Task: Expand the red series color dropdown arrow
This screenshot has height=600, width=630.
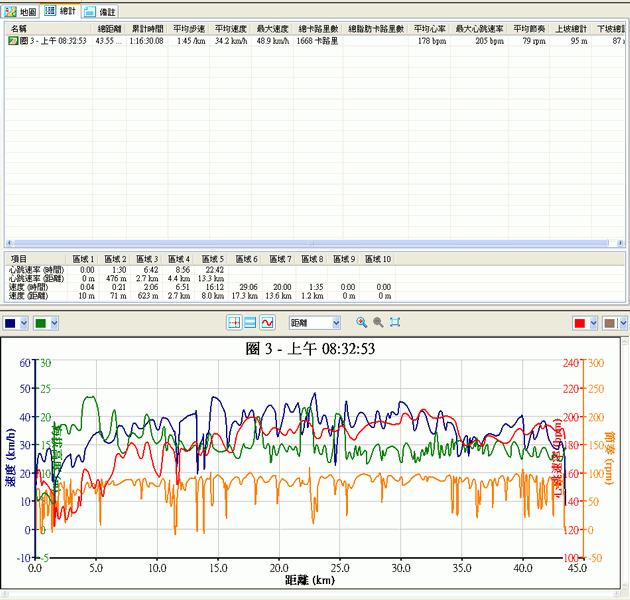Action: 592,323
